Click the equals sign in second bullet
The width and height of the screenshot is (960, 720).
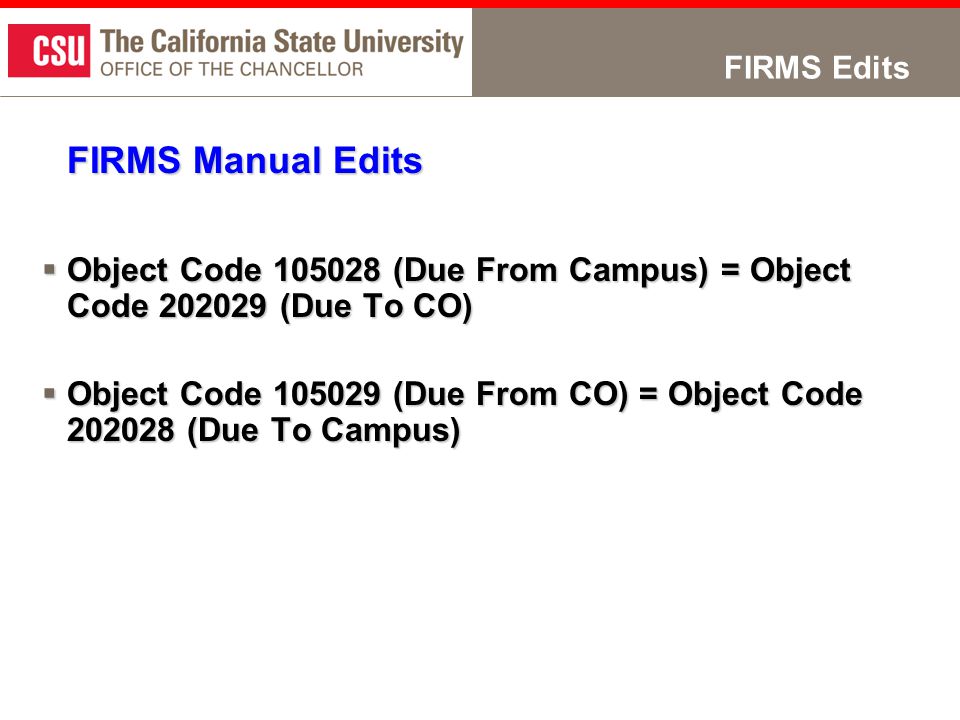pos(648,394)
